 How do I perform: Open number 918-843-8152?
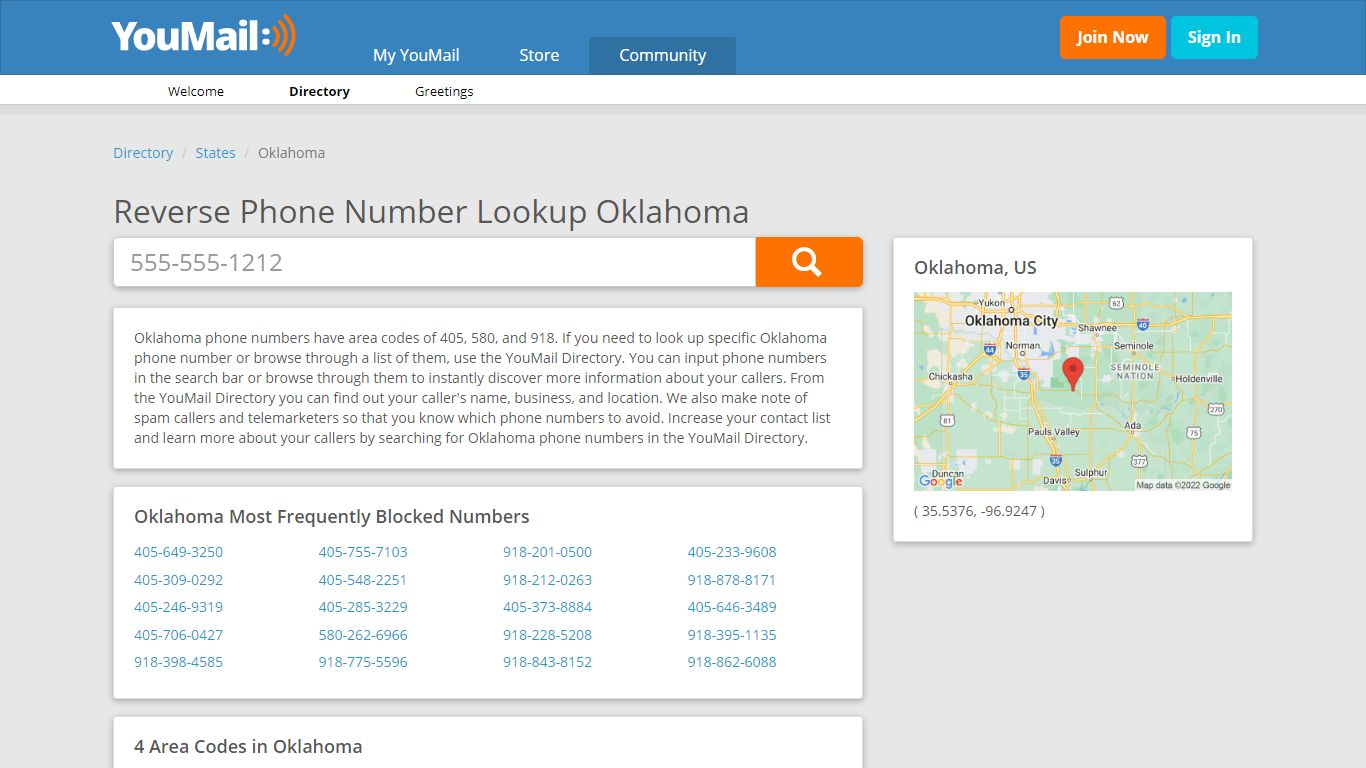point(547,662)
